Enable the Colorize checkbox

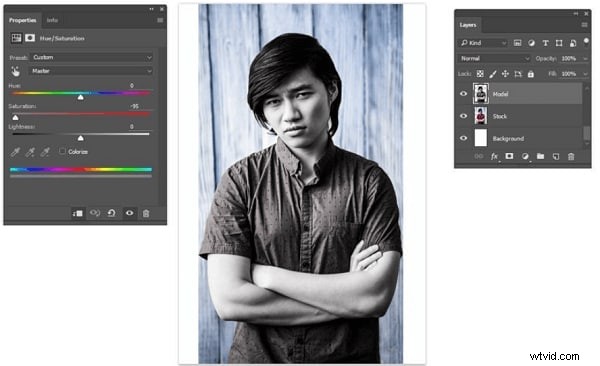click(x=62, y=151)
